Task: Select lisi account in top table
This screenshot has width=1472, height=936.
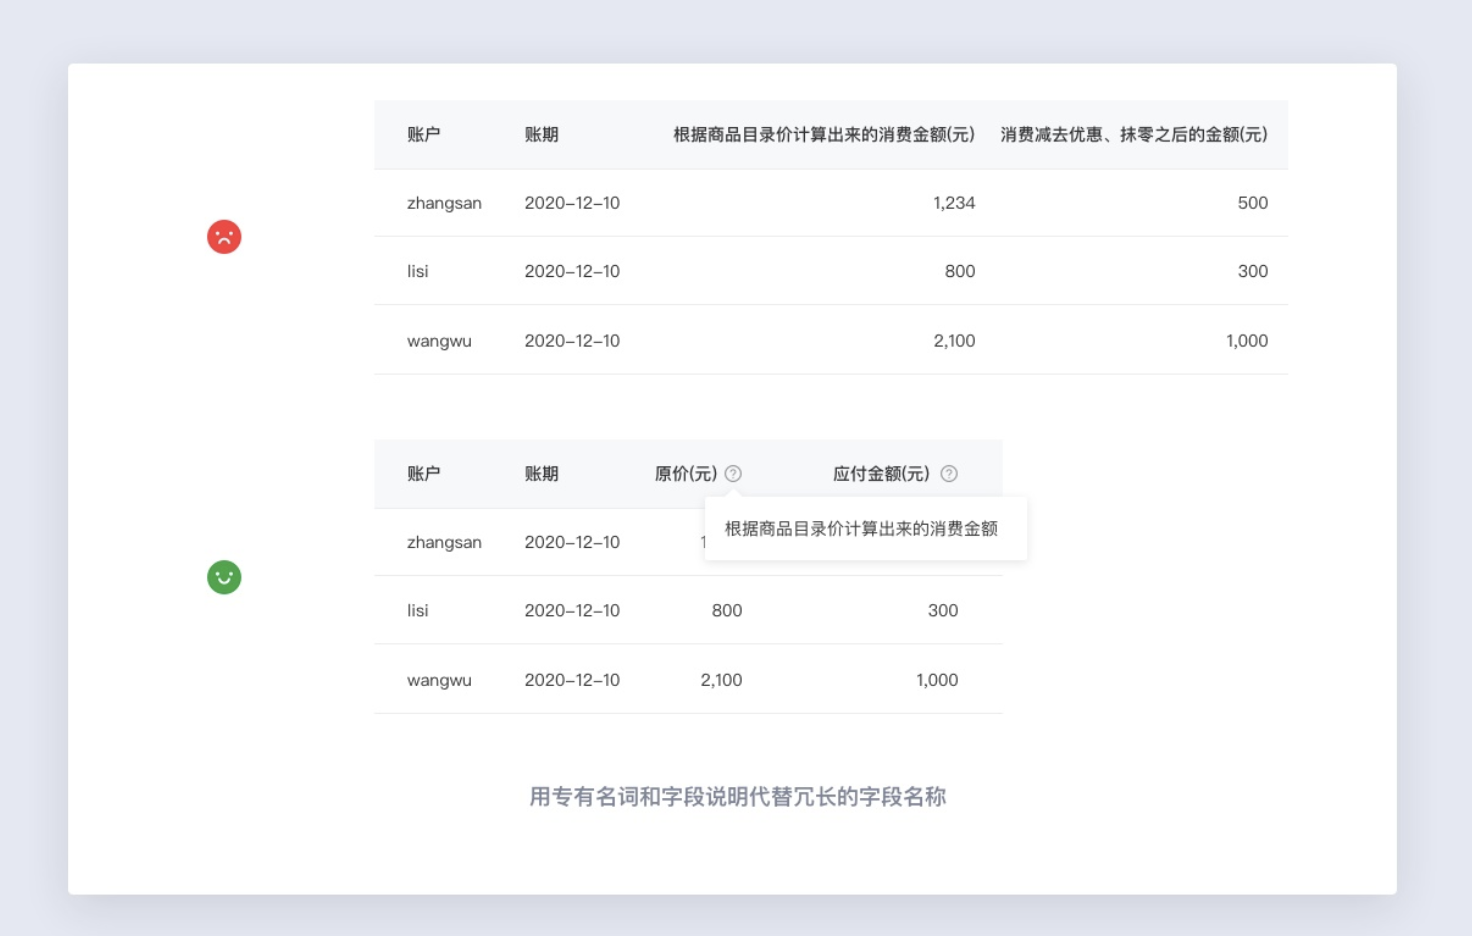Action: click(418, 271)
